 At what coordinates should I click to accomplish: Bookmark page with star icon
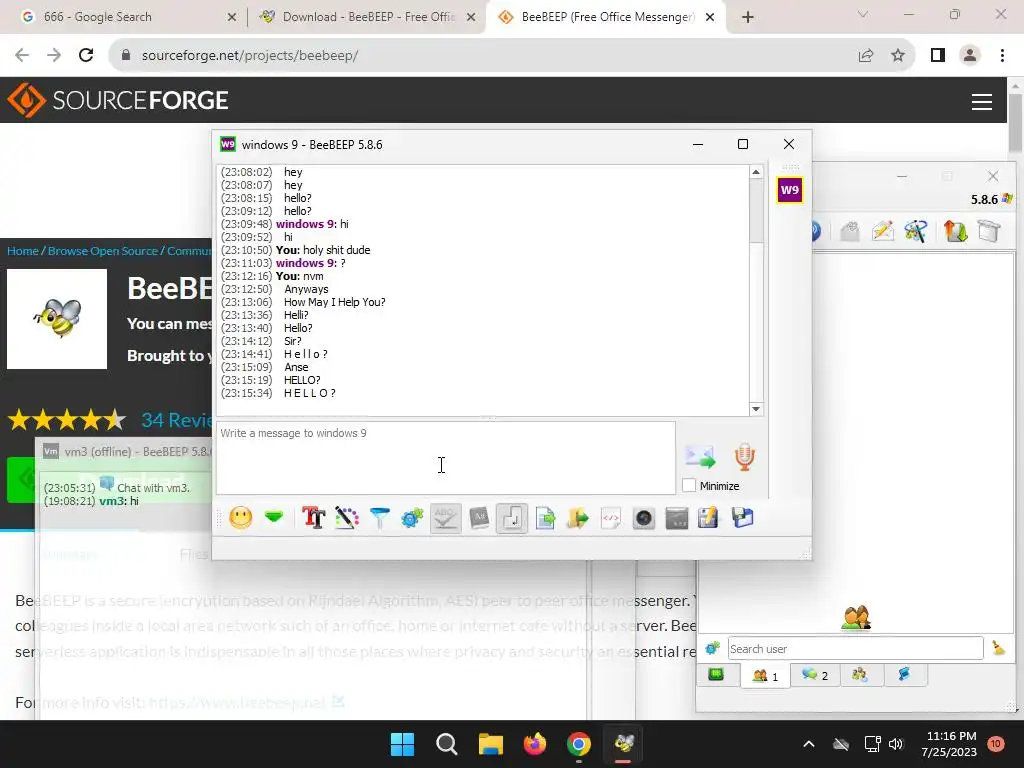click(898, 56)
